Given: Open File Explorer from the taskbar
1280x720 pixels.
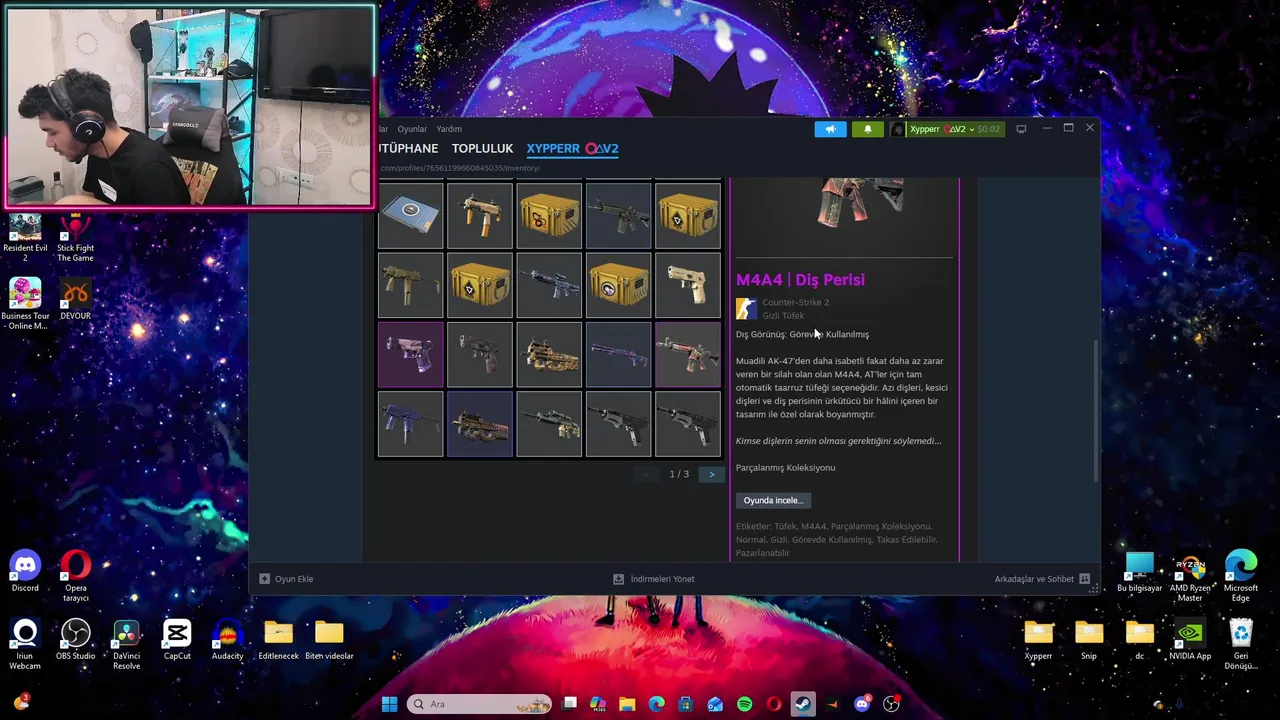Looking at the screenshot, I should click(627, 704).
